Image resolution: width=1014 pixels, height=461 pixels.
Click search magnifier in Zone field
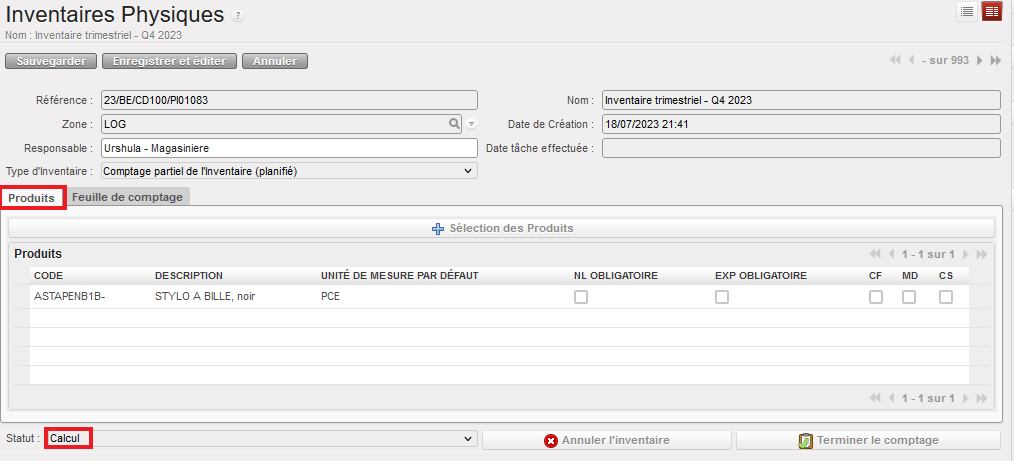point(454,124)
